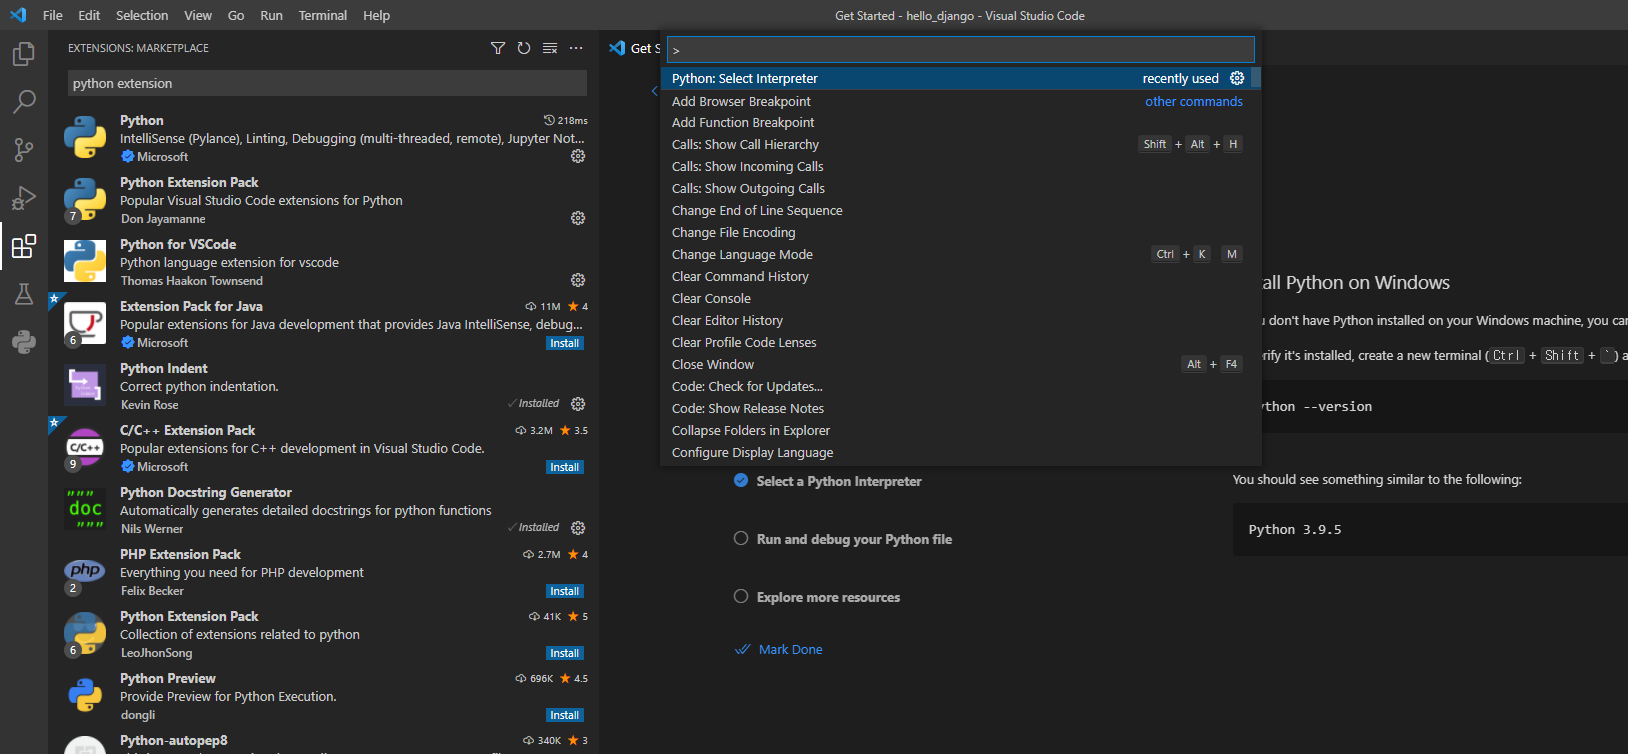
Task: Choose Change File Encoding command
Action: coord(955,232)
